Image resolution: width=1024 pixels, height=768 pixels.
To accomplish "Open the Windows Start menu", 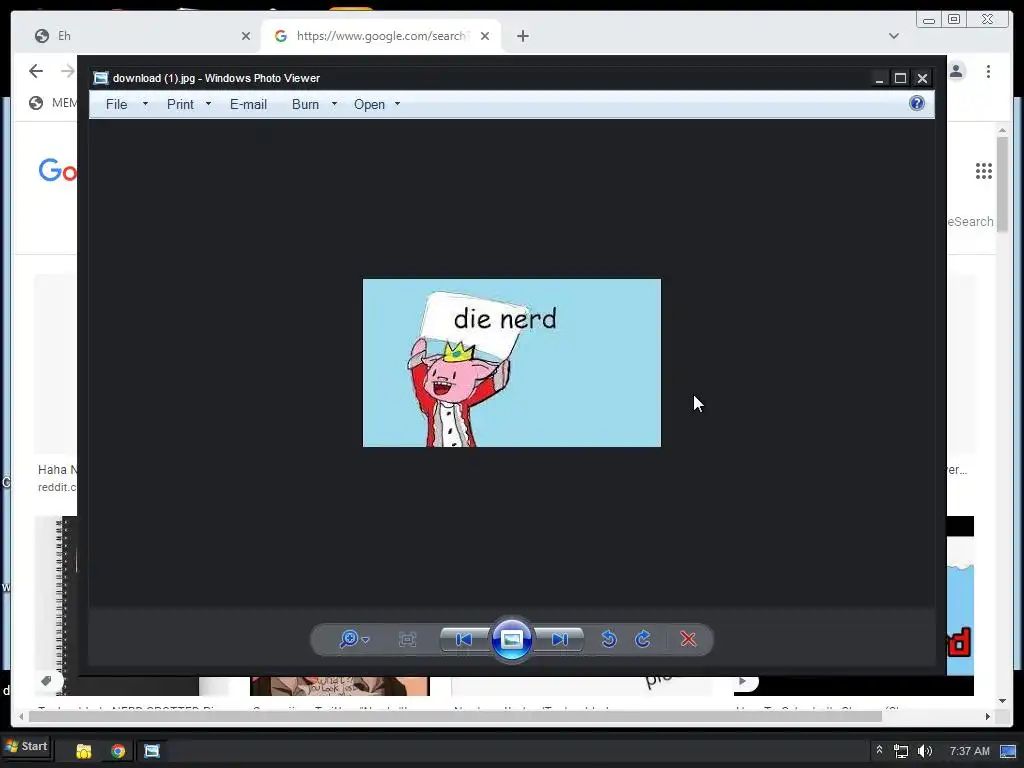I will point(26,746).
